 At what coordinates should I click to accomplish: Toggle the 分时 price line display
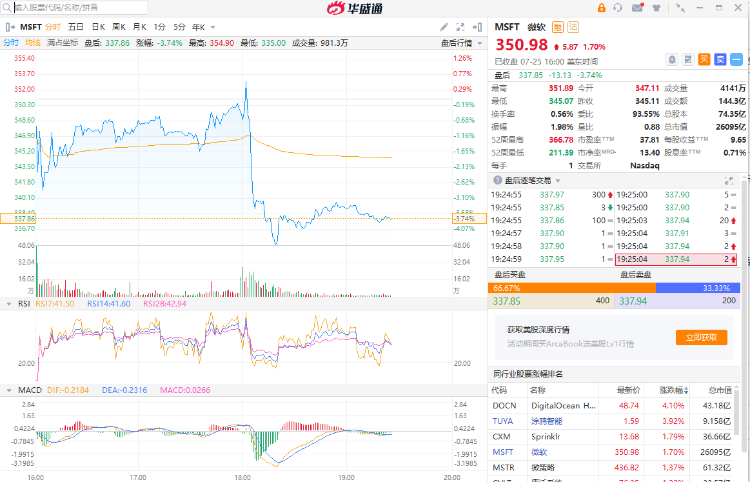(x=10, y=43)
